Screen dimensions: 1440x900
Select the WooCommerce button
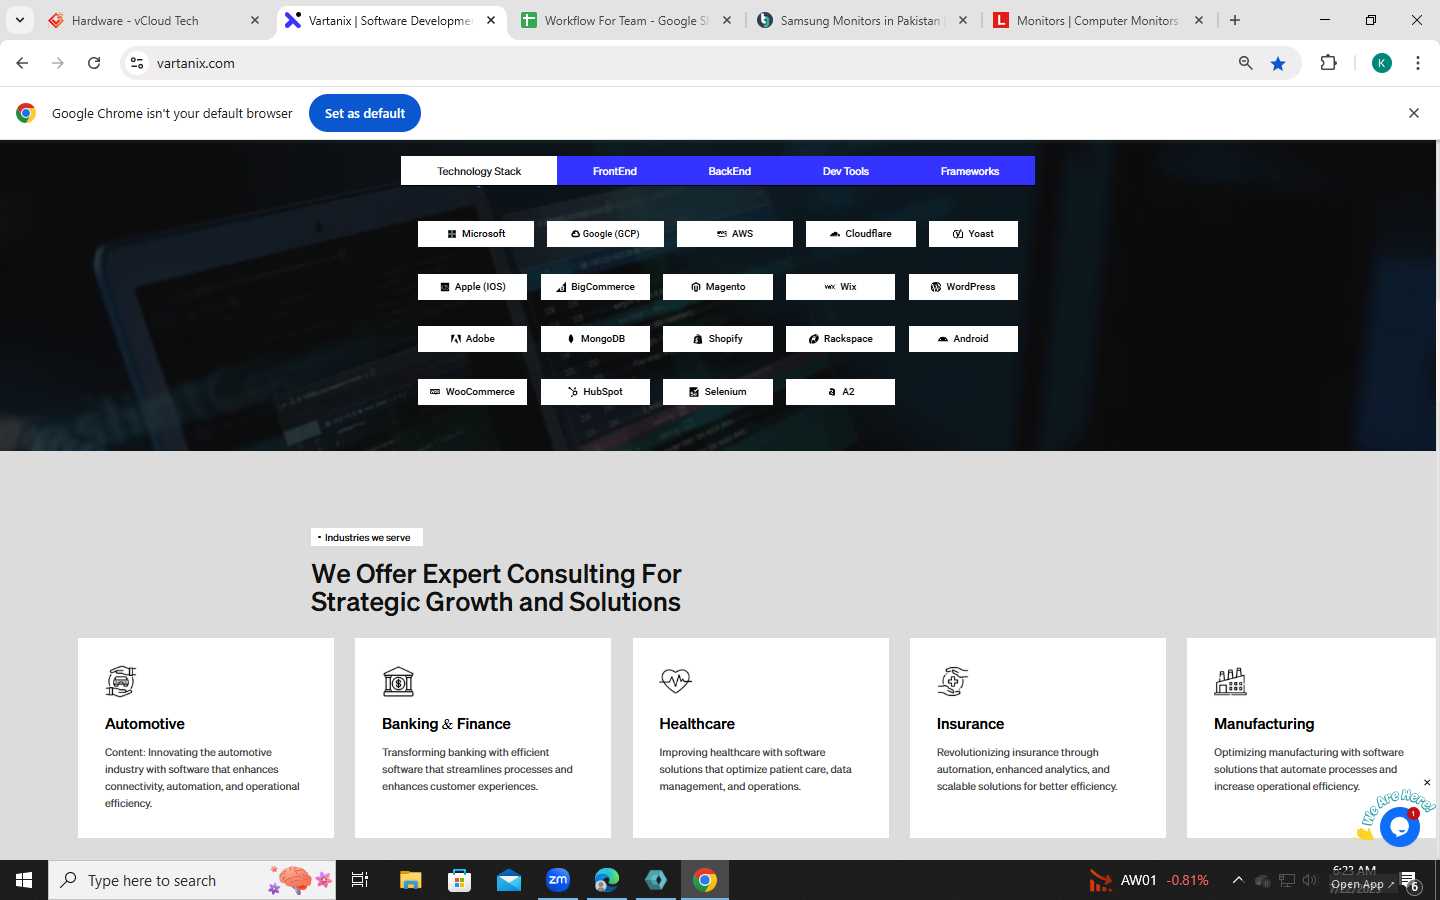tap(473, 392)
